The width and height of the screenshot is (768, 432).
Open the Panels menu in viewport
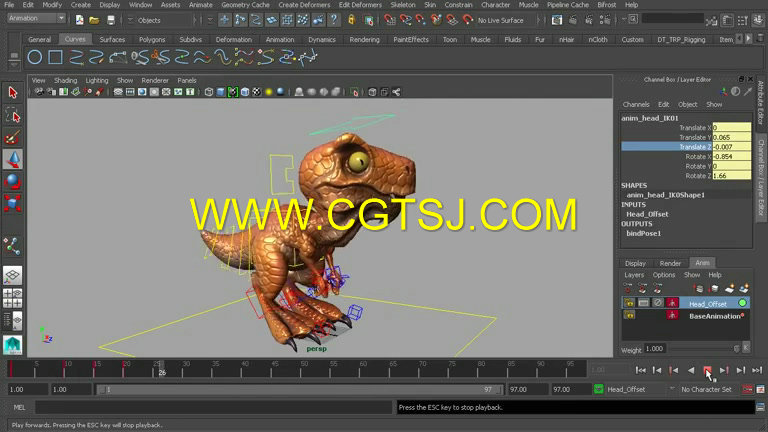187,80
